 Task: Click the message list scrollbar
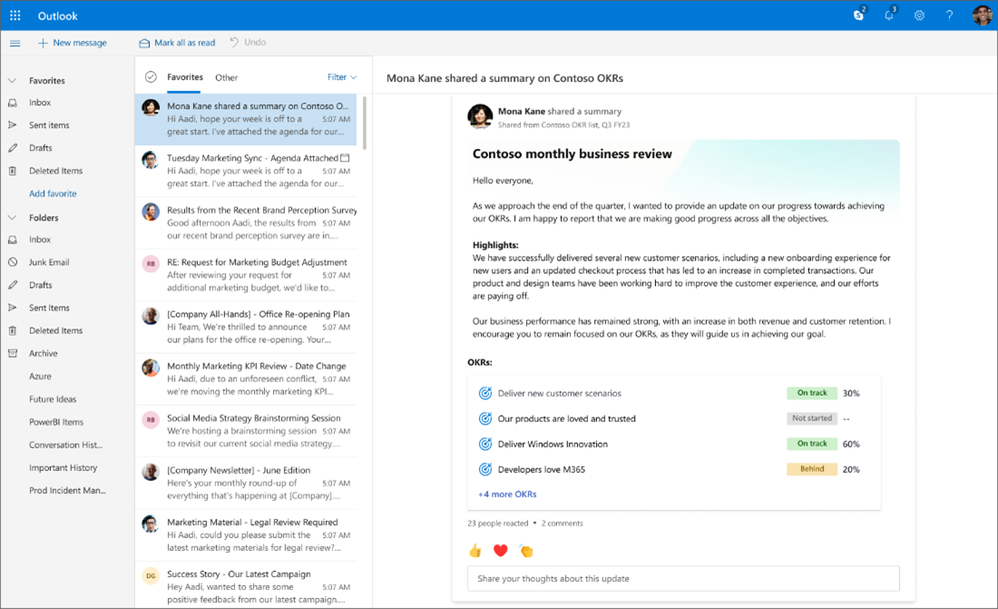point(364,122)
